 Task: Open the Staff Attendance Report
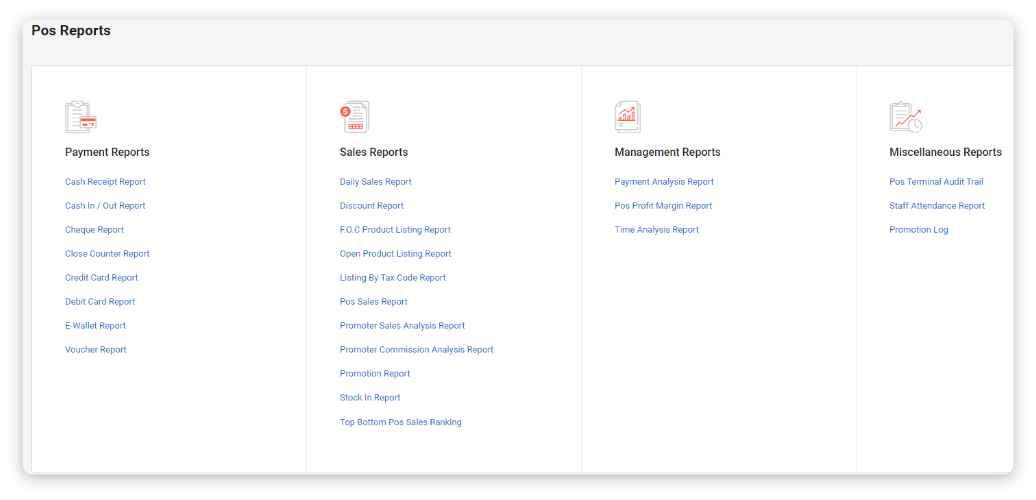tap(937, 206)
